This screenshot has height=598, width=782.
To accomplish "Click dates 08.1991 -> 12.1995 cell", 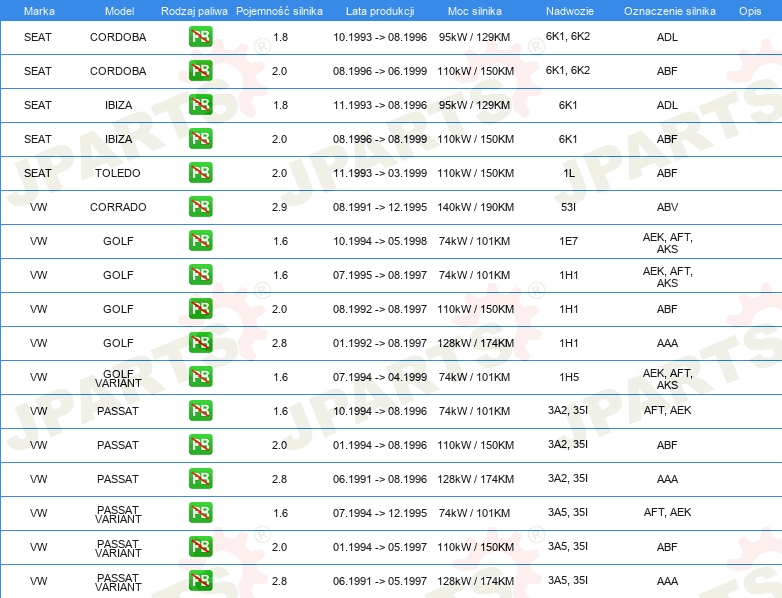I will point(380,207).
